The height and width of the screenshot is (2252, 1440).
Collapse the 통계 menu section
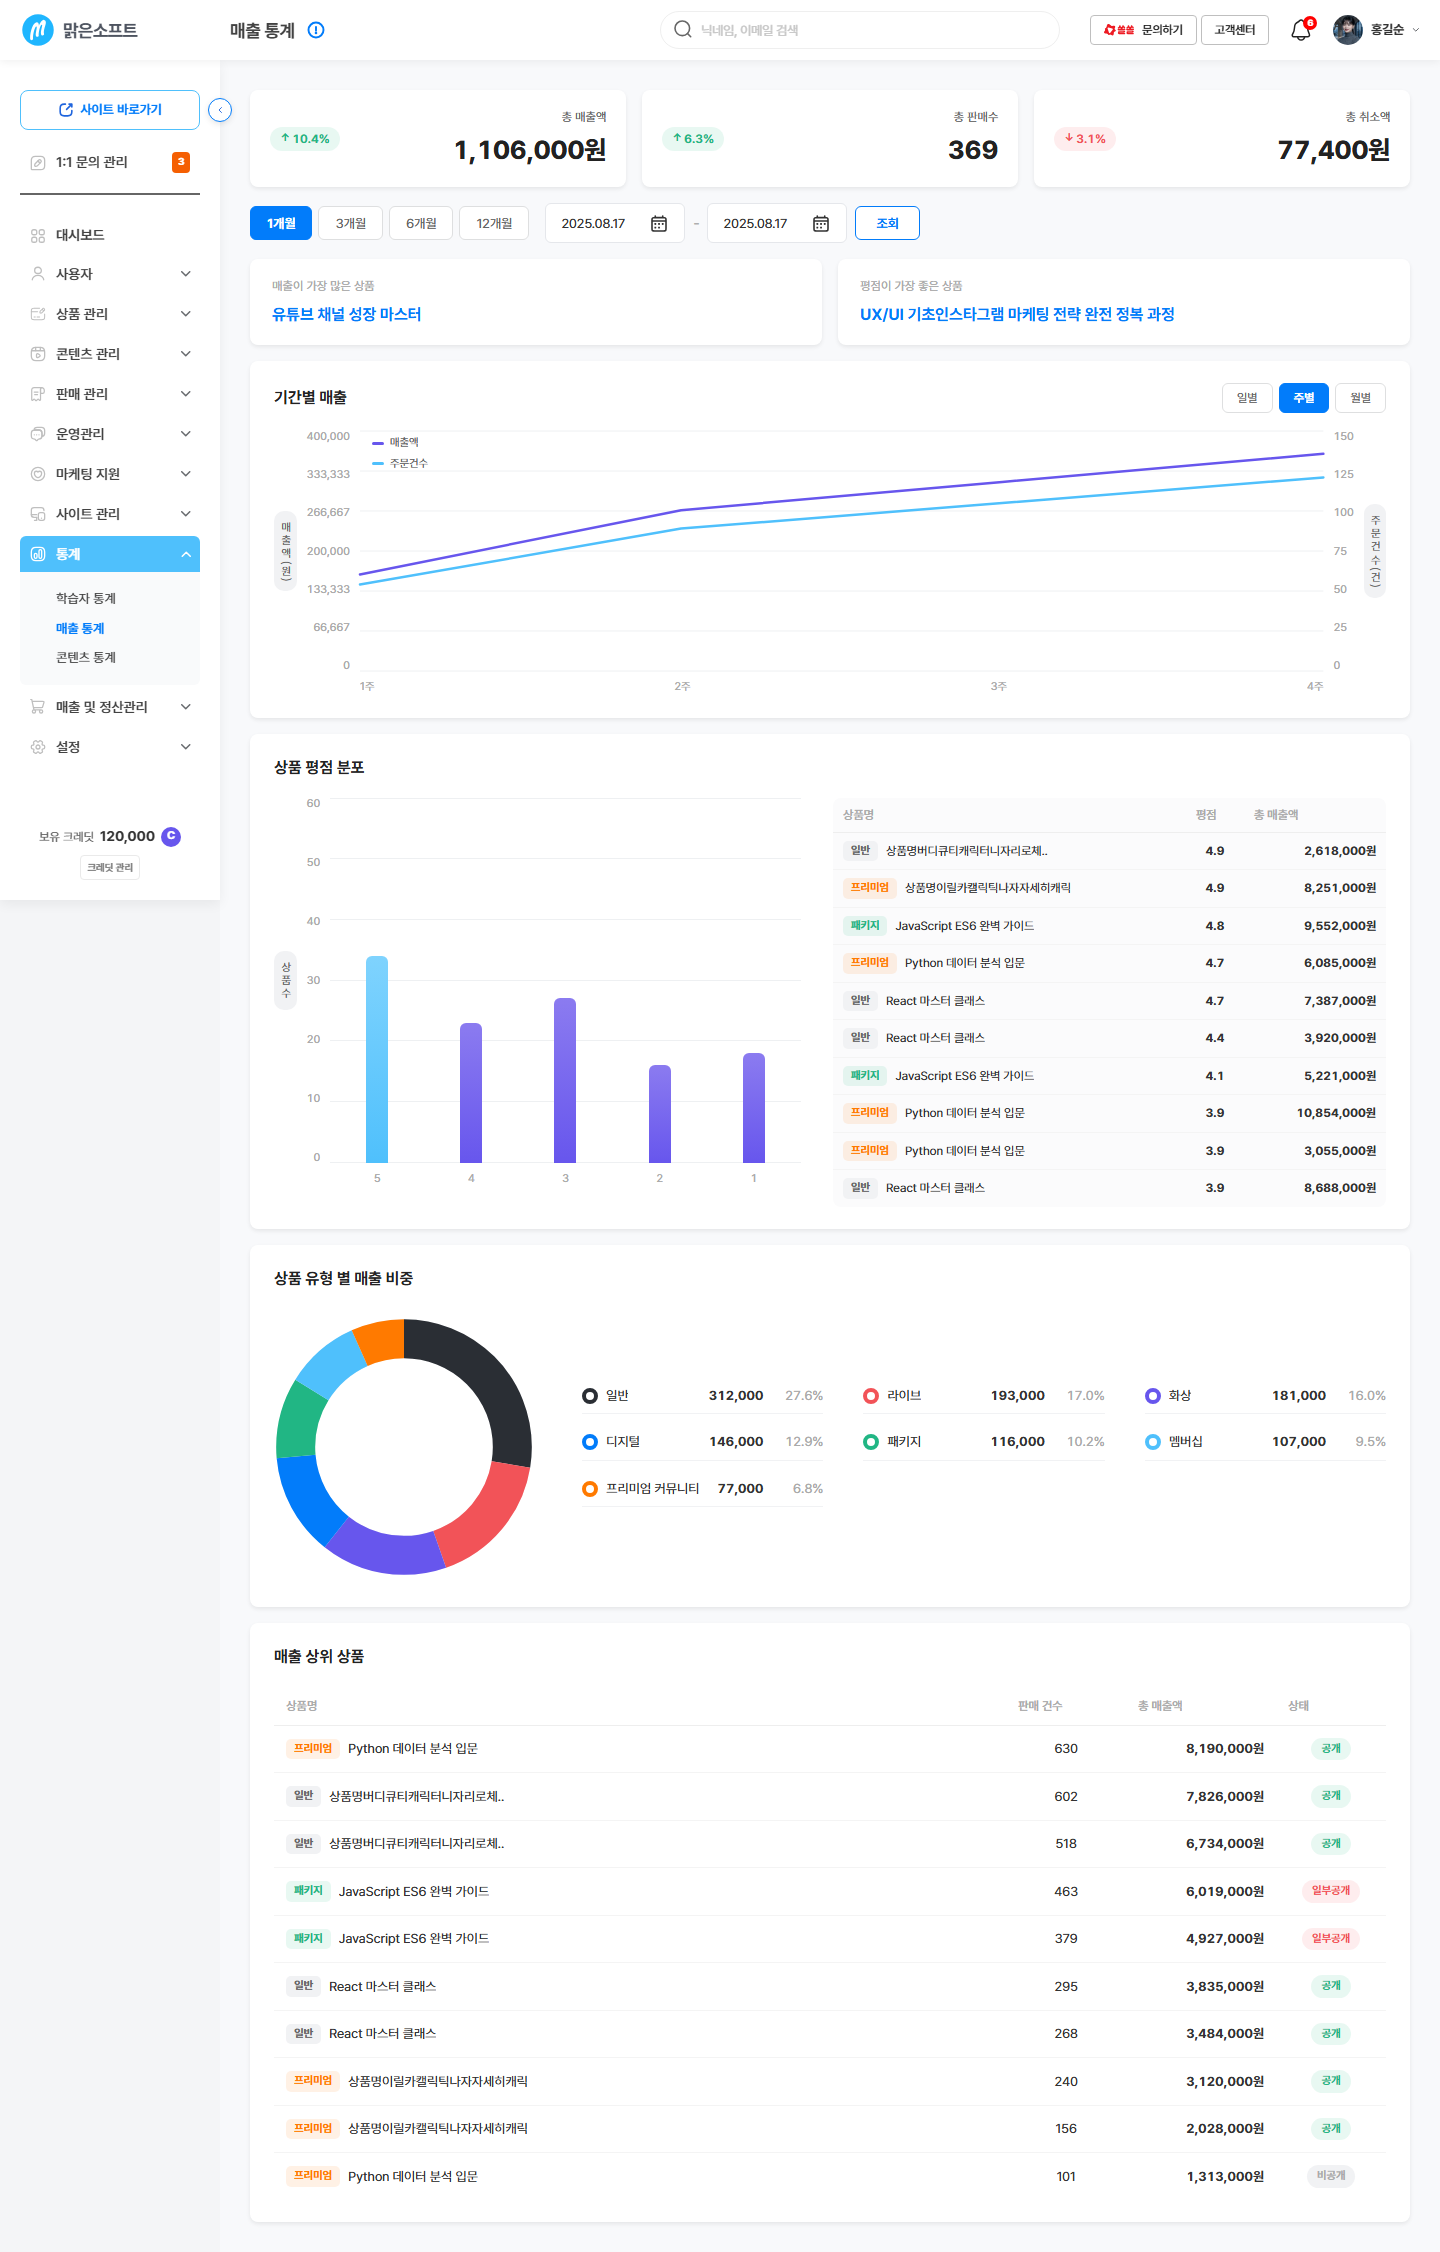[110, 554]
